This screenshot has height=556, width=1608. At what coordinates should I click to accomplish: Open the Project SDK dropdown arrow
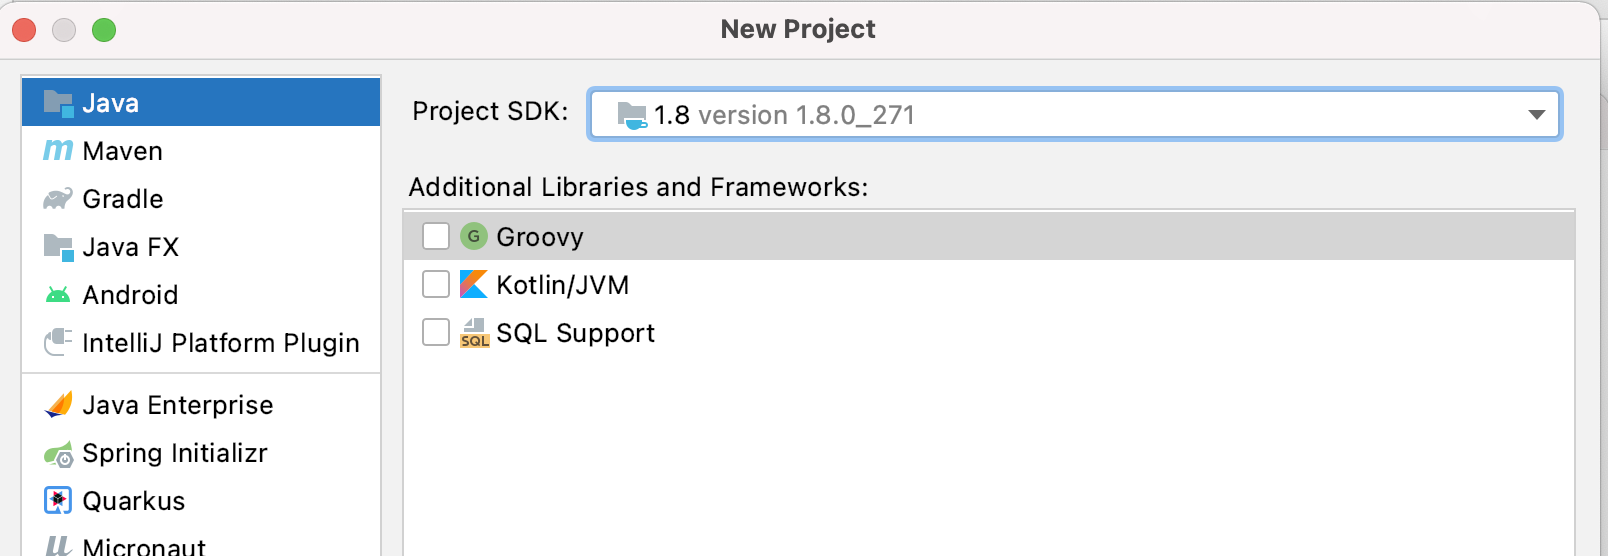pos(1537,115)
